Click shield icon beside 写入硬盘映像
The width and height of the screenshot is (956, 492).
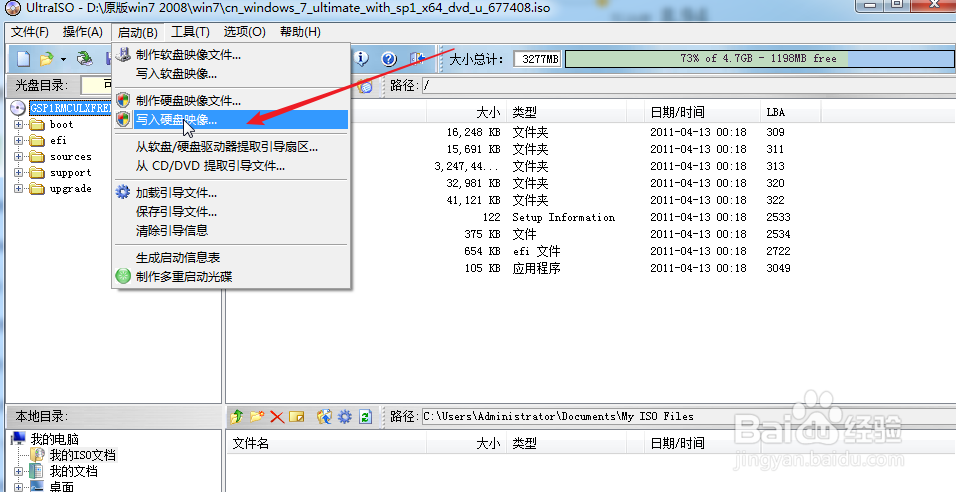(123, 119)
